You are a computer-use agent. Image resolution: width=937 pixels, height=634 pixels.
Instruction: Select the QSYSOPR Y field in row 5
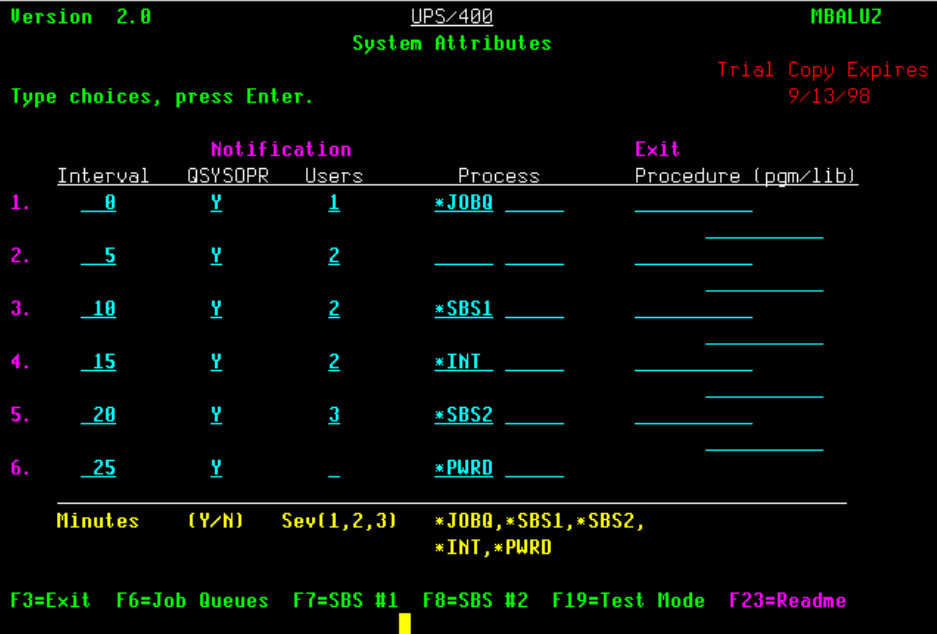pyautogui.click(x=216, y=415)
